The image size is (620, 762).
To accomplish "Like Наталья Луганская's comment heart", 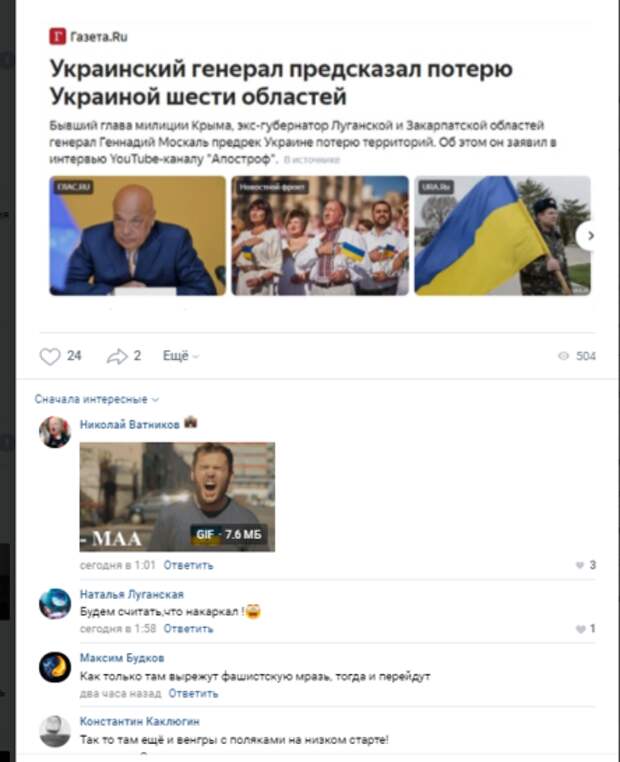I will pyautogui.click(x=580, y=629).
